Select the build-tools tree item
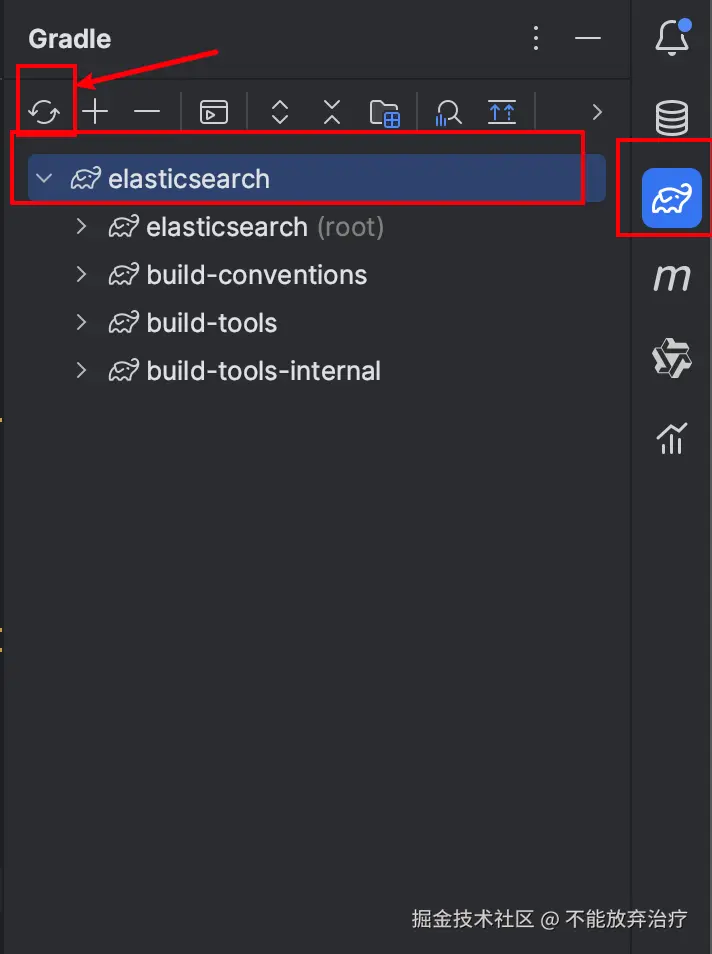 pyautogui.click(x=211, y=322)
